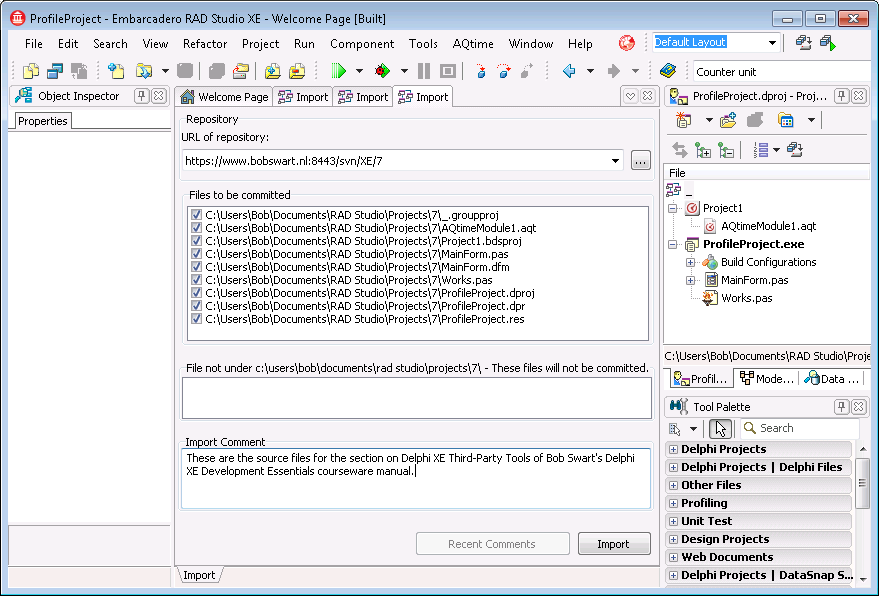This screenshot has width=879, height=596.
Task: Click Expand All tree icon in Project Manager
Action: (x=703, y=150)
